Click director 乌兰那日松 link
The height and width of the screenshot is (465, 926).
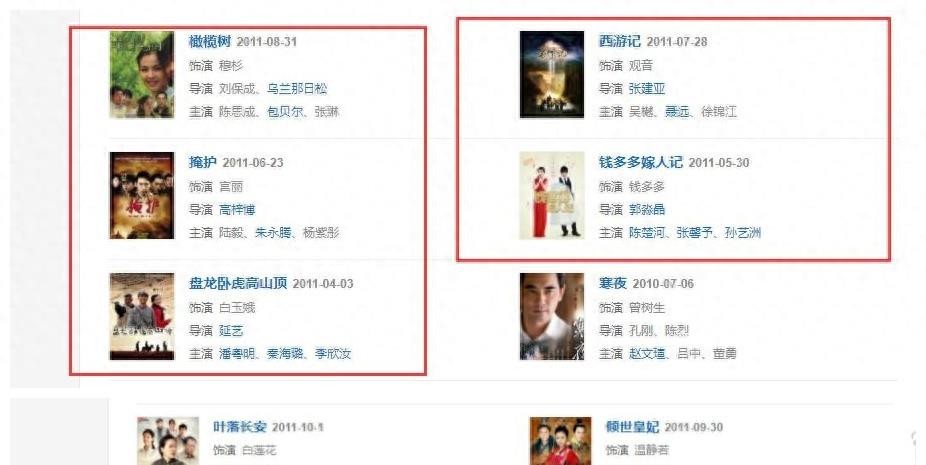297,89
